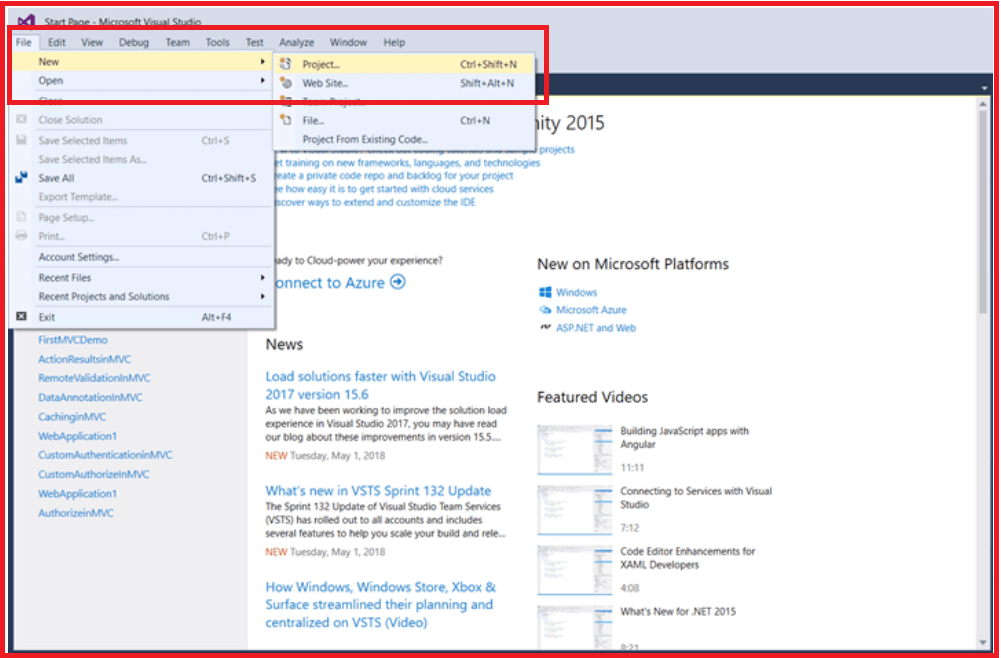Image resolution: width=1001 pixels, height=658 pixels.
Task: Select Project From Existing Code...
Action: (x=405, y=139)
